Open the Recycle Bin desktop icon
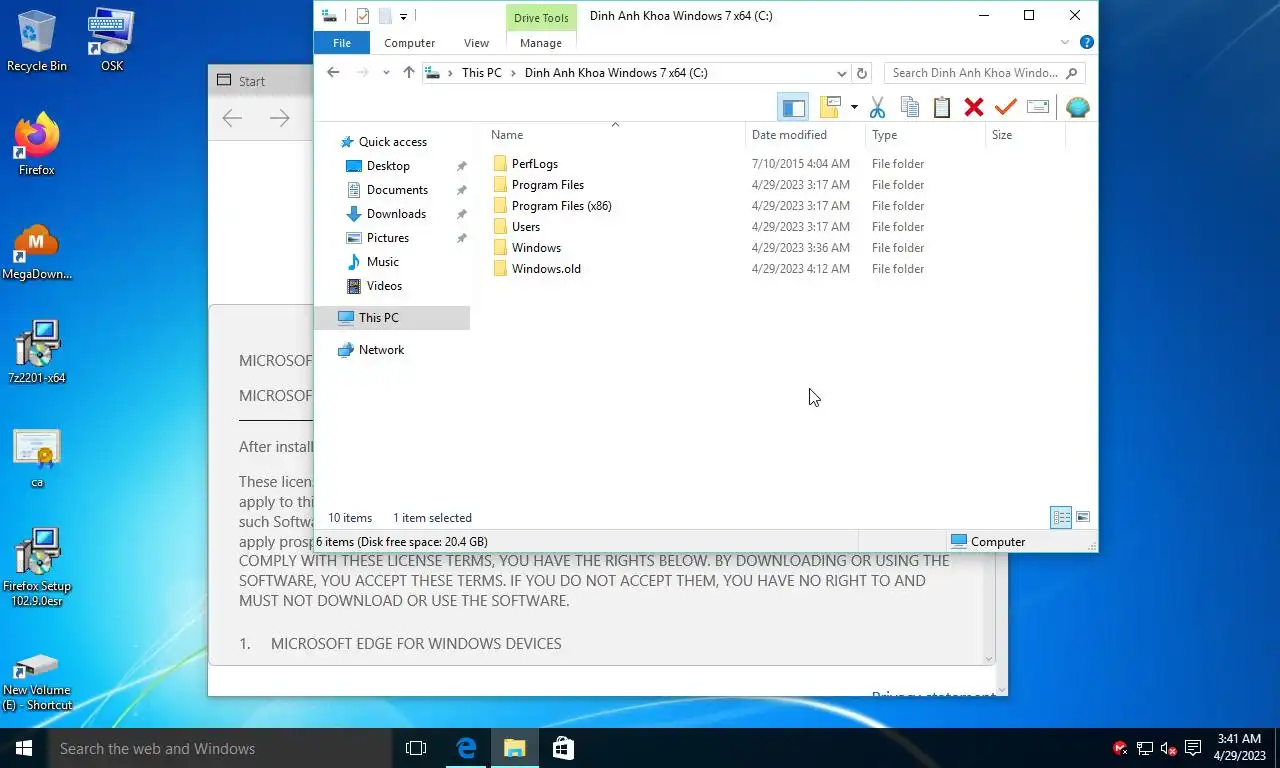 click(37, 41)
